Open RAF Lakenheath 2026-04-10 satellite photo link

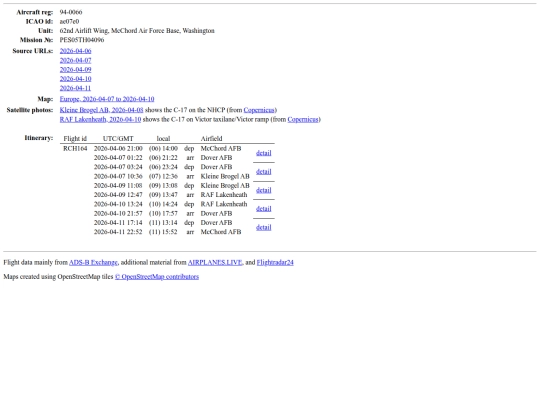pos(100,120)
